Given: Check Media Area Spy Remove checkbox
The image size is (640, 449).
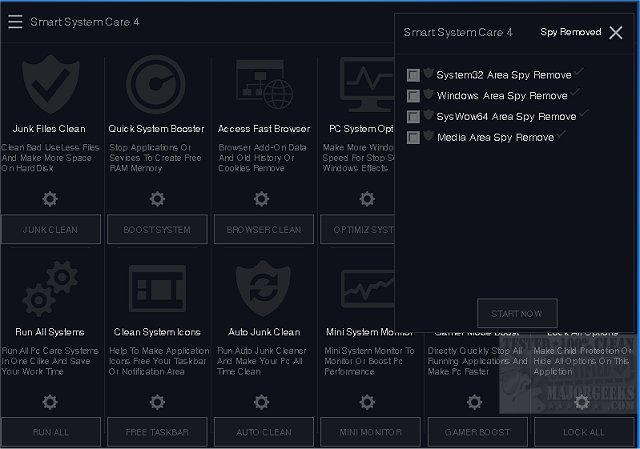Looking at the screenshot, I should point(413,138).
